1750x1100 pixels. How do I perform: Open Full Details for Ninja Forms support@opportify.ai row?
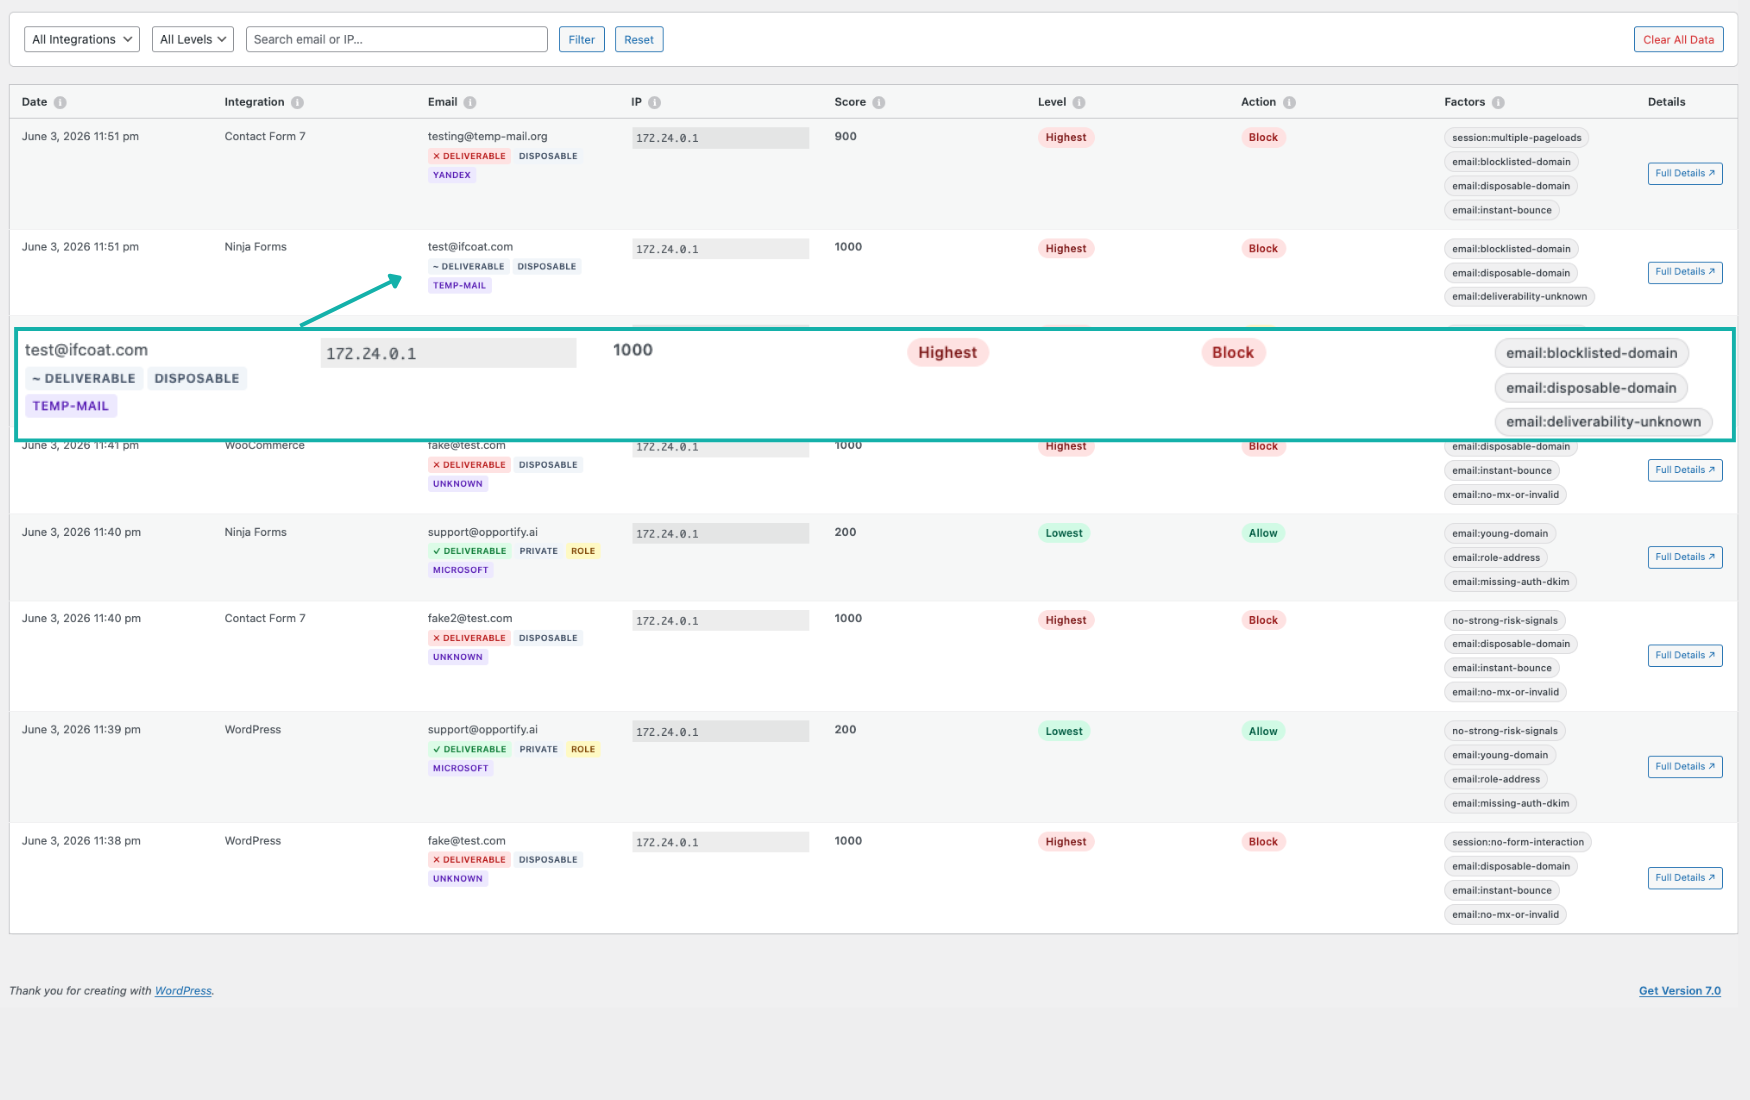click(1685, 557)
